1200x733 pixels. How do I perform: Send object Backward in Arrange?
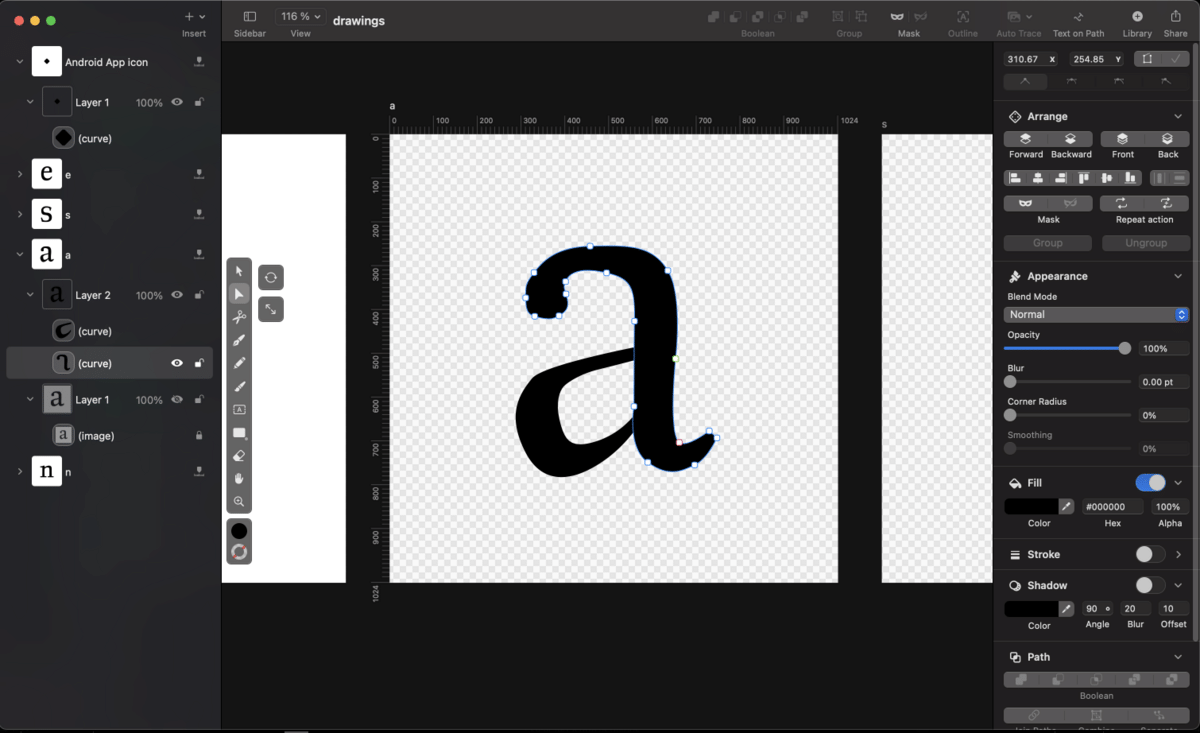point(1070,139)
